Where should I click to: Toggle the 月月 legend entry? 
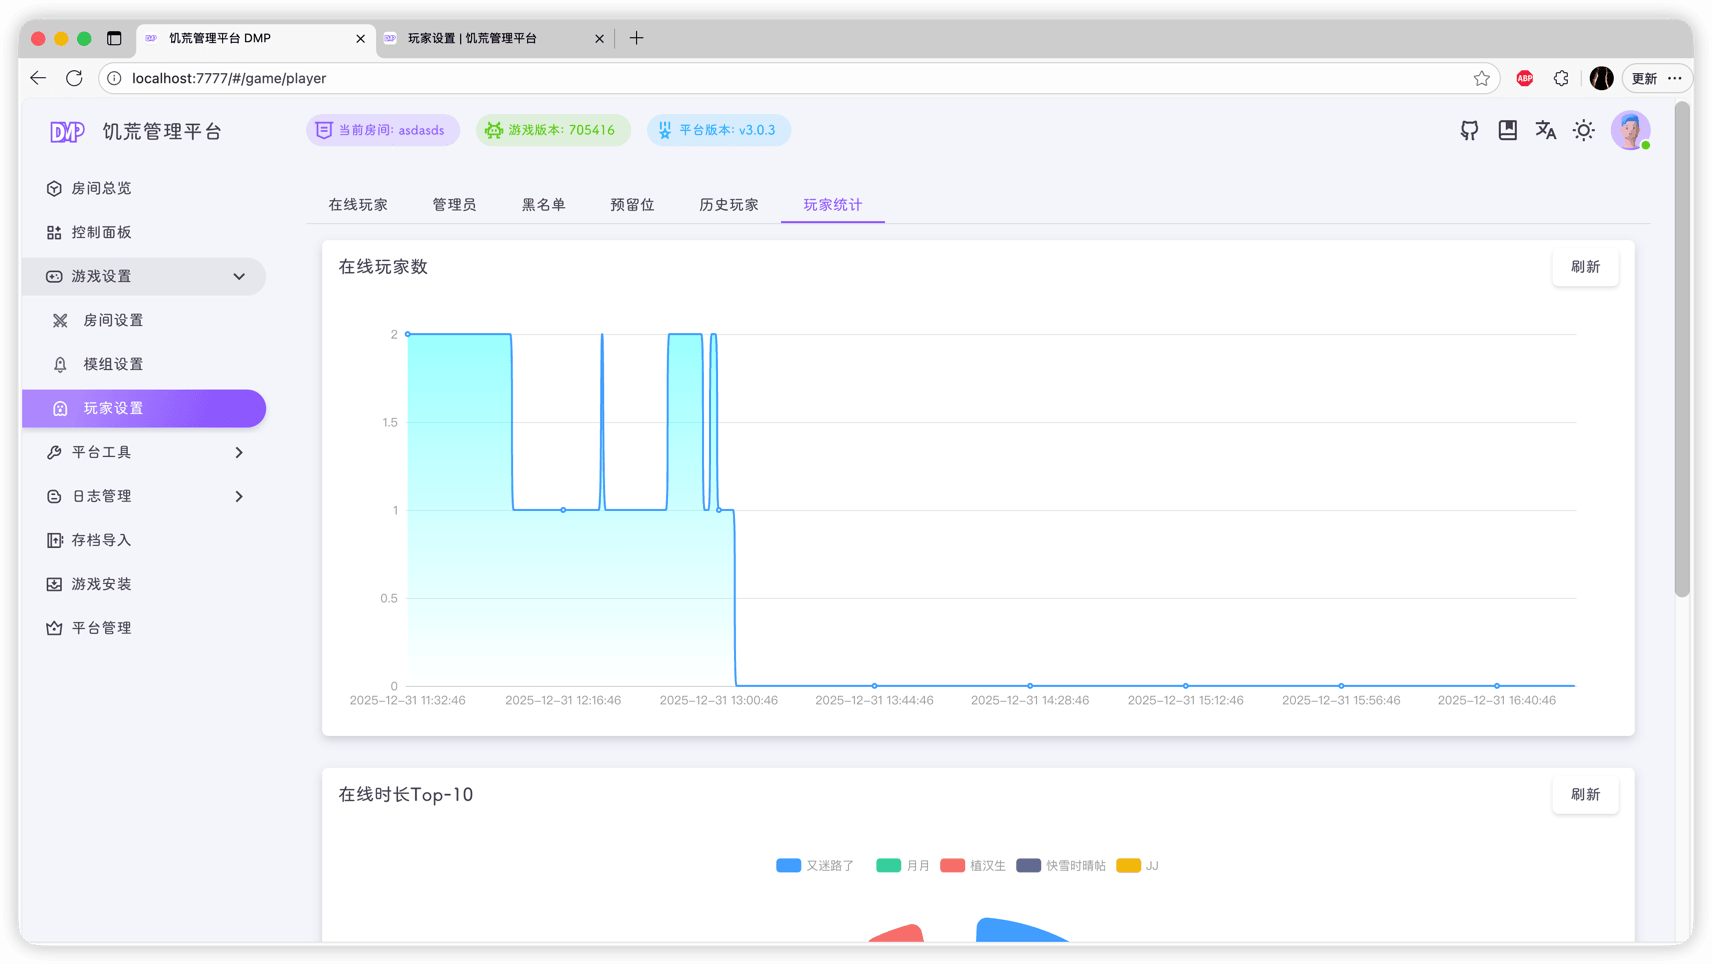tap(903, 866)
